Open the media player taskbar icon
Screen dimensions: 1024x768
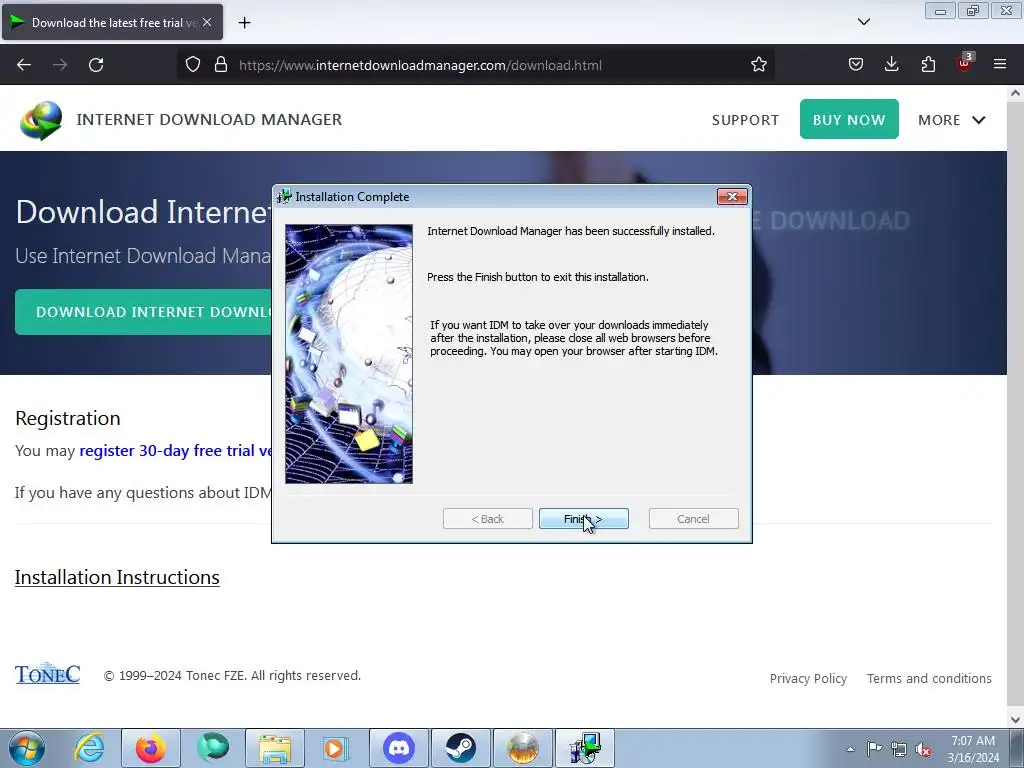click(x=336, y=748)
